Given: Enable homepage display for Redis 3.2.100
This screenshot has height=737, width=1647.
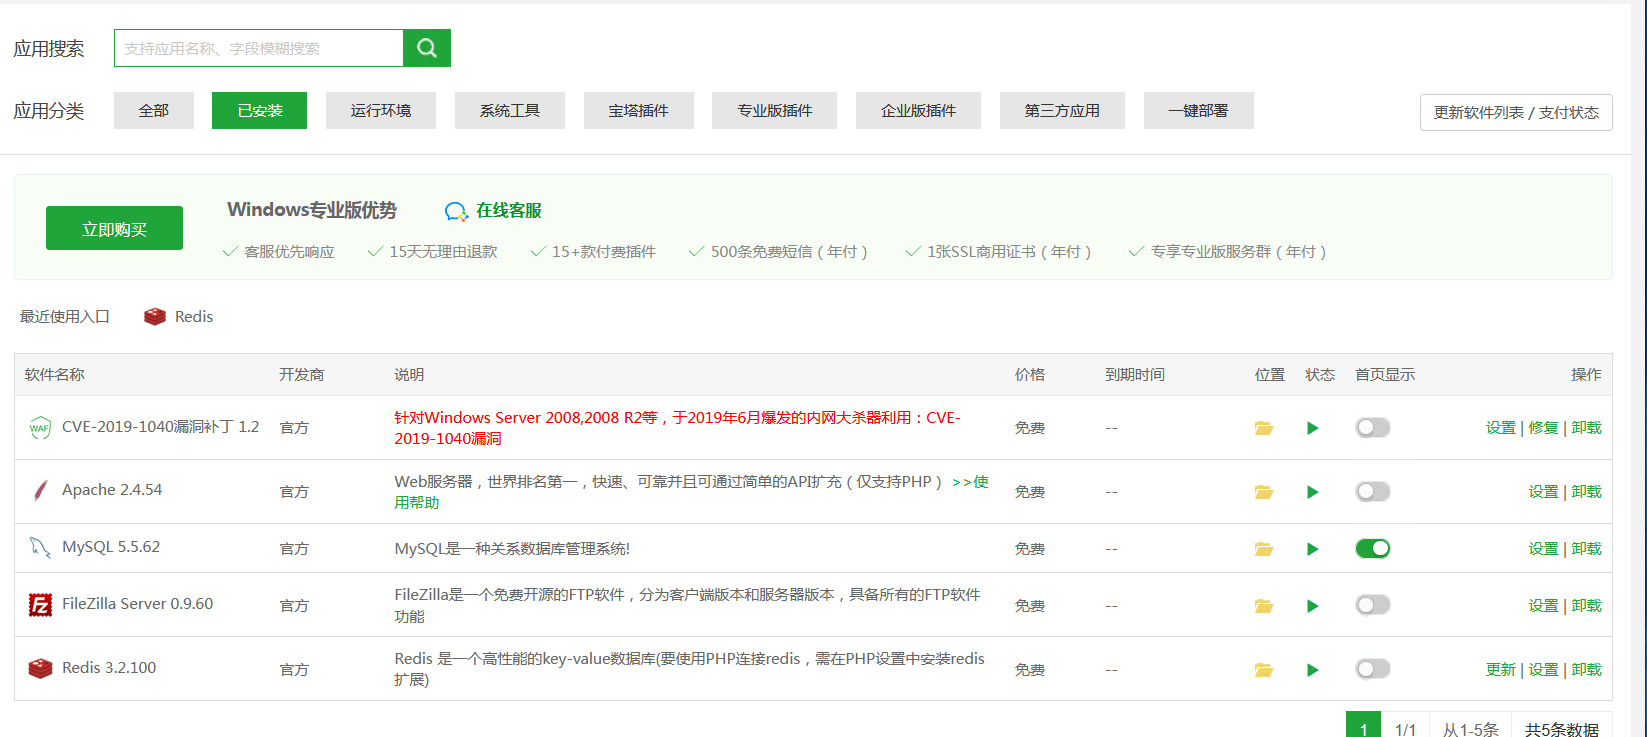Looking at the screenshot, I should coord(1373,669).
